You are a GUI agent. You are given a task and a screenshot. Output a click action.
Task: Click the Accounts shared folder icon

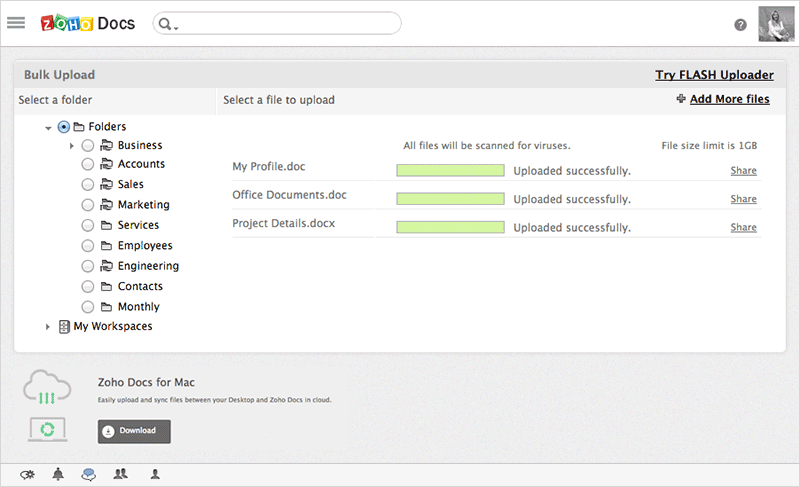click(x=106, y=164)
